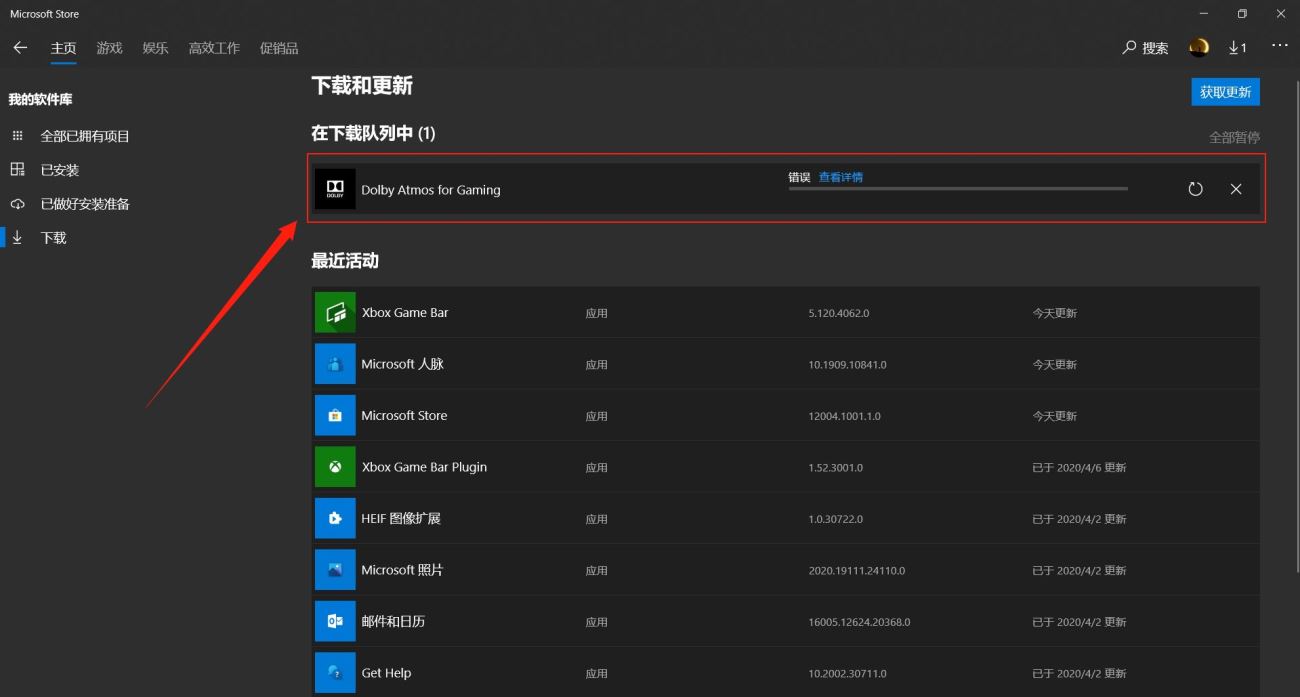Click 今天更新 in Xbox Game Bar row
Screen dimensions: 1300x697
(1055, 313)
